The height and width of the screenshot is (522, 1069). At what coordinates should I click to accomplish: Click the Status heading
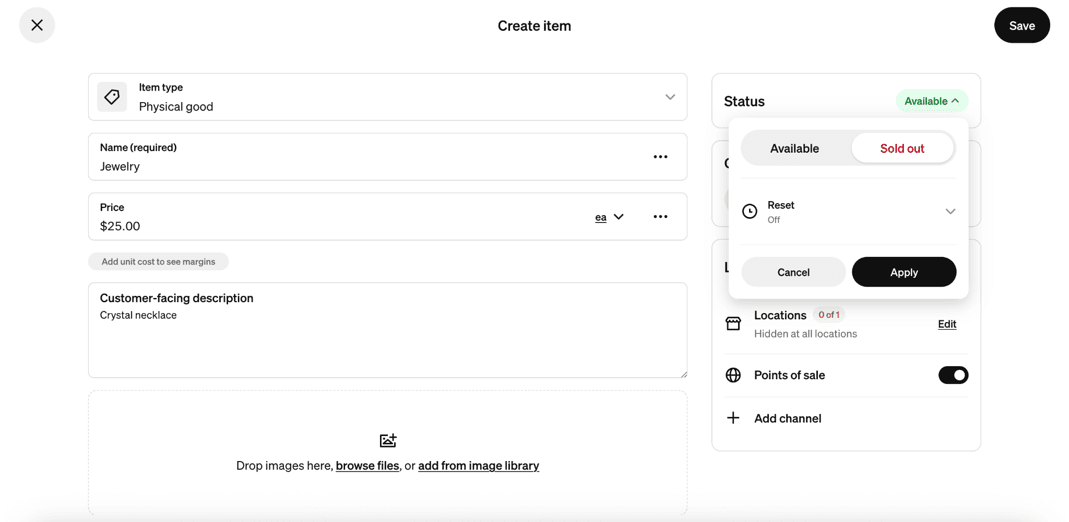tap(744, 101)
